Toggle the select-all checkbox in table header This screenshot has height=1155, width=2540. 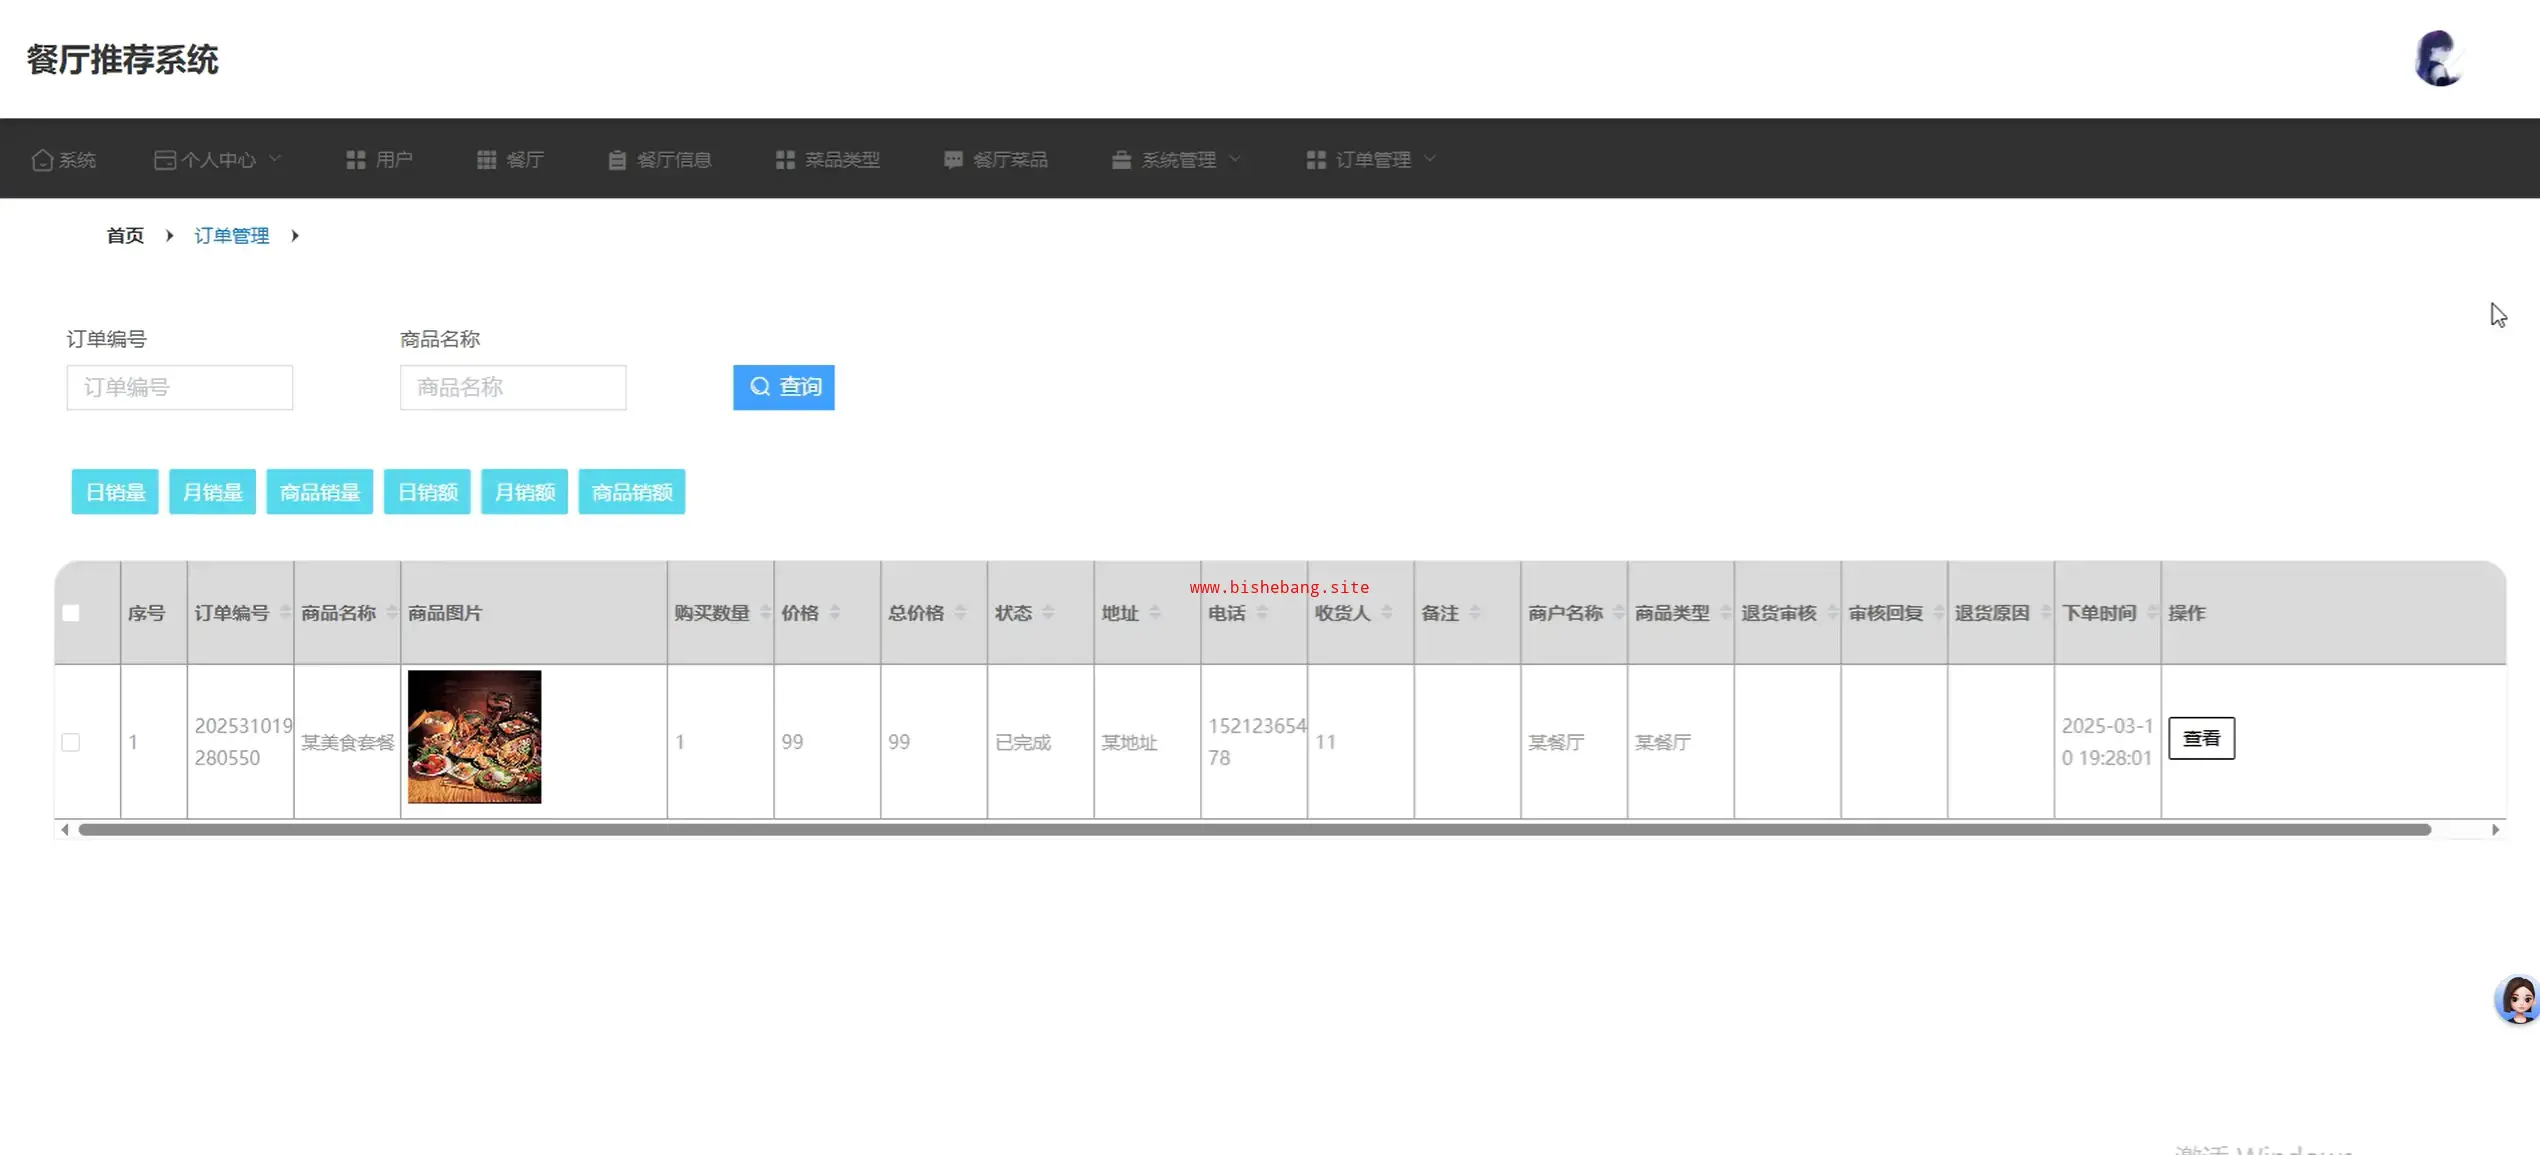tap(71, 613)
